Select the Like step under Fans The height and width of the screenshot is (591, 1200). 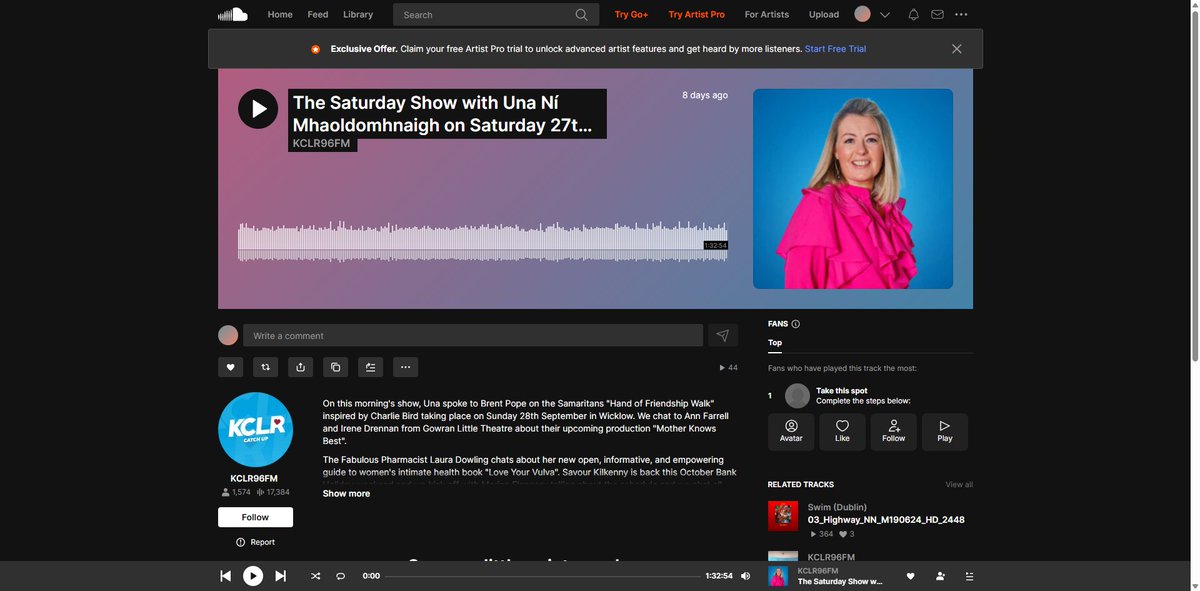842,432
